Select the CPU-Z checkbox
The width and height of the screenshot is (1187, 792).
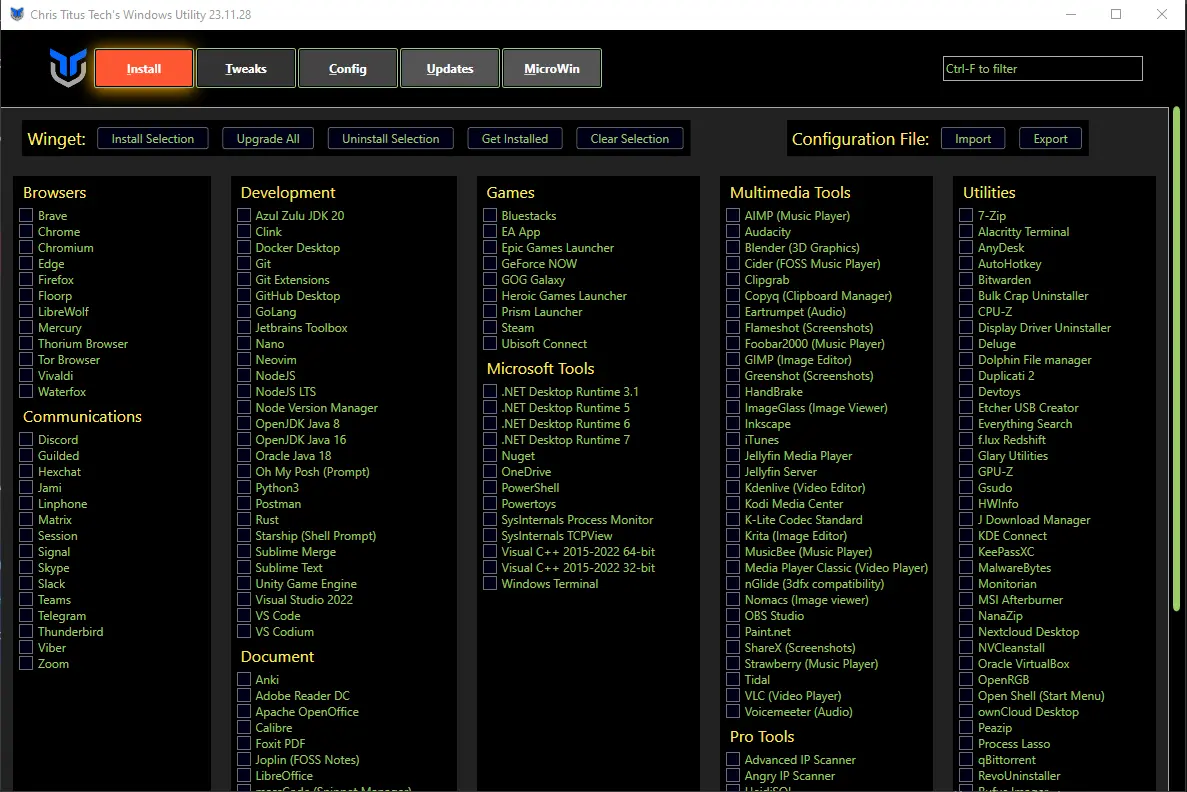click(966, 311)
